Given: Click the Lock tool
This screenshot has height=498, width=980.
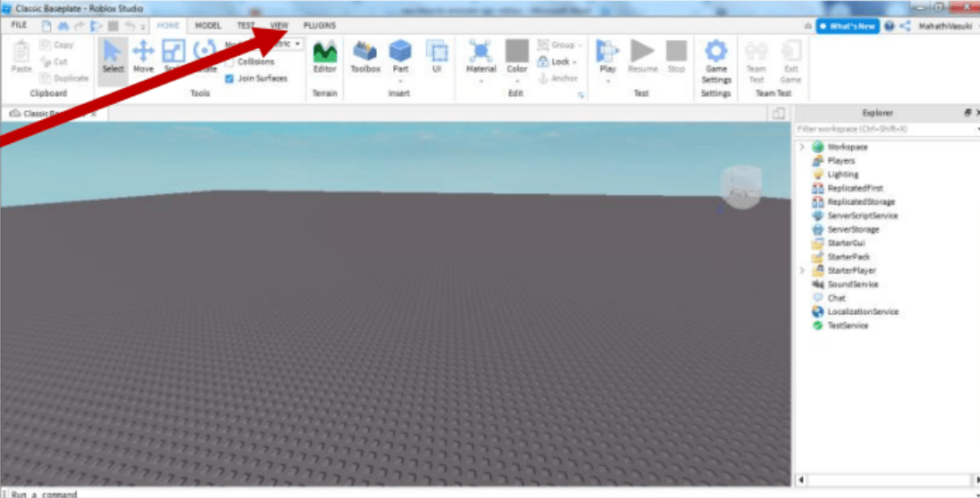Looking at the screenshot, I should tap(557, 62).
